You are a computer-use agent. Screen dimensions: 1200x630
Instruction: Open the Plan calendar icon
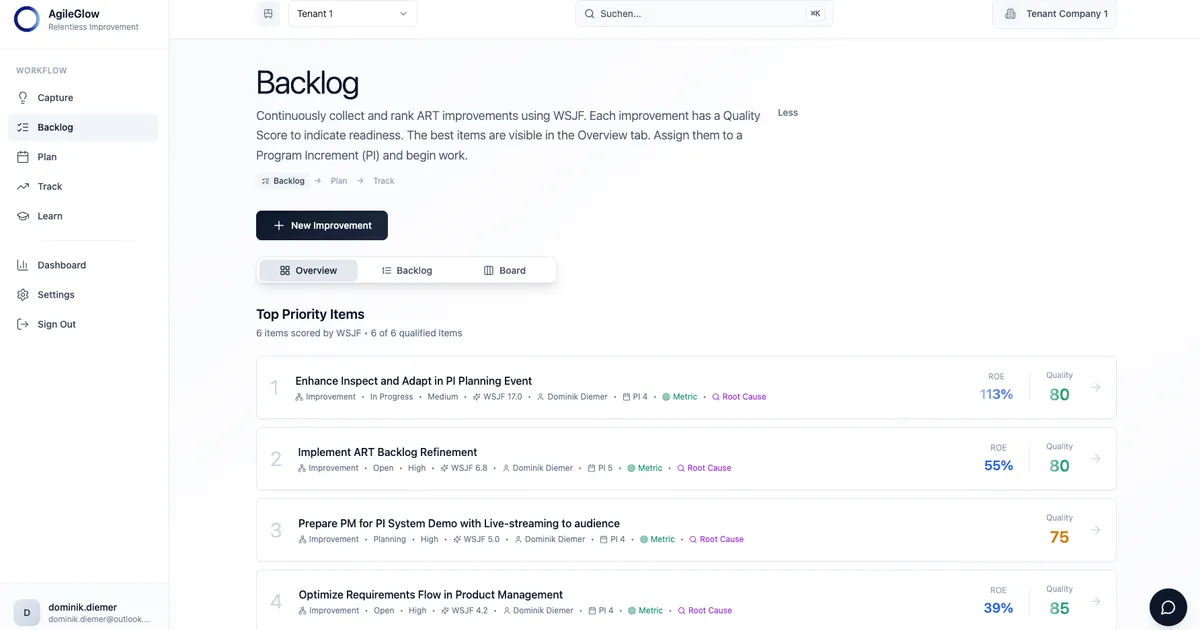click(23, 157)
